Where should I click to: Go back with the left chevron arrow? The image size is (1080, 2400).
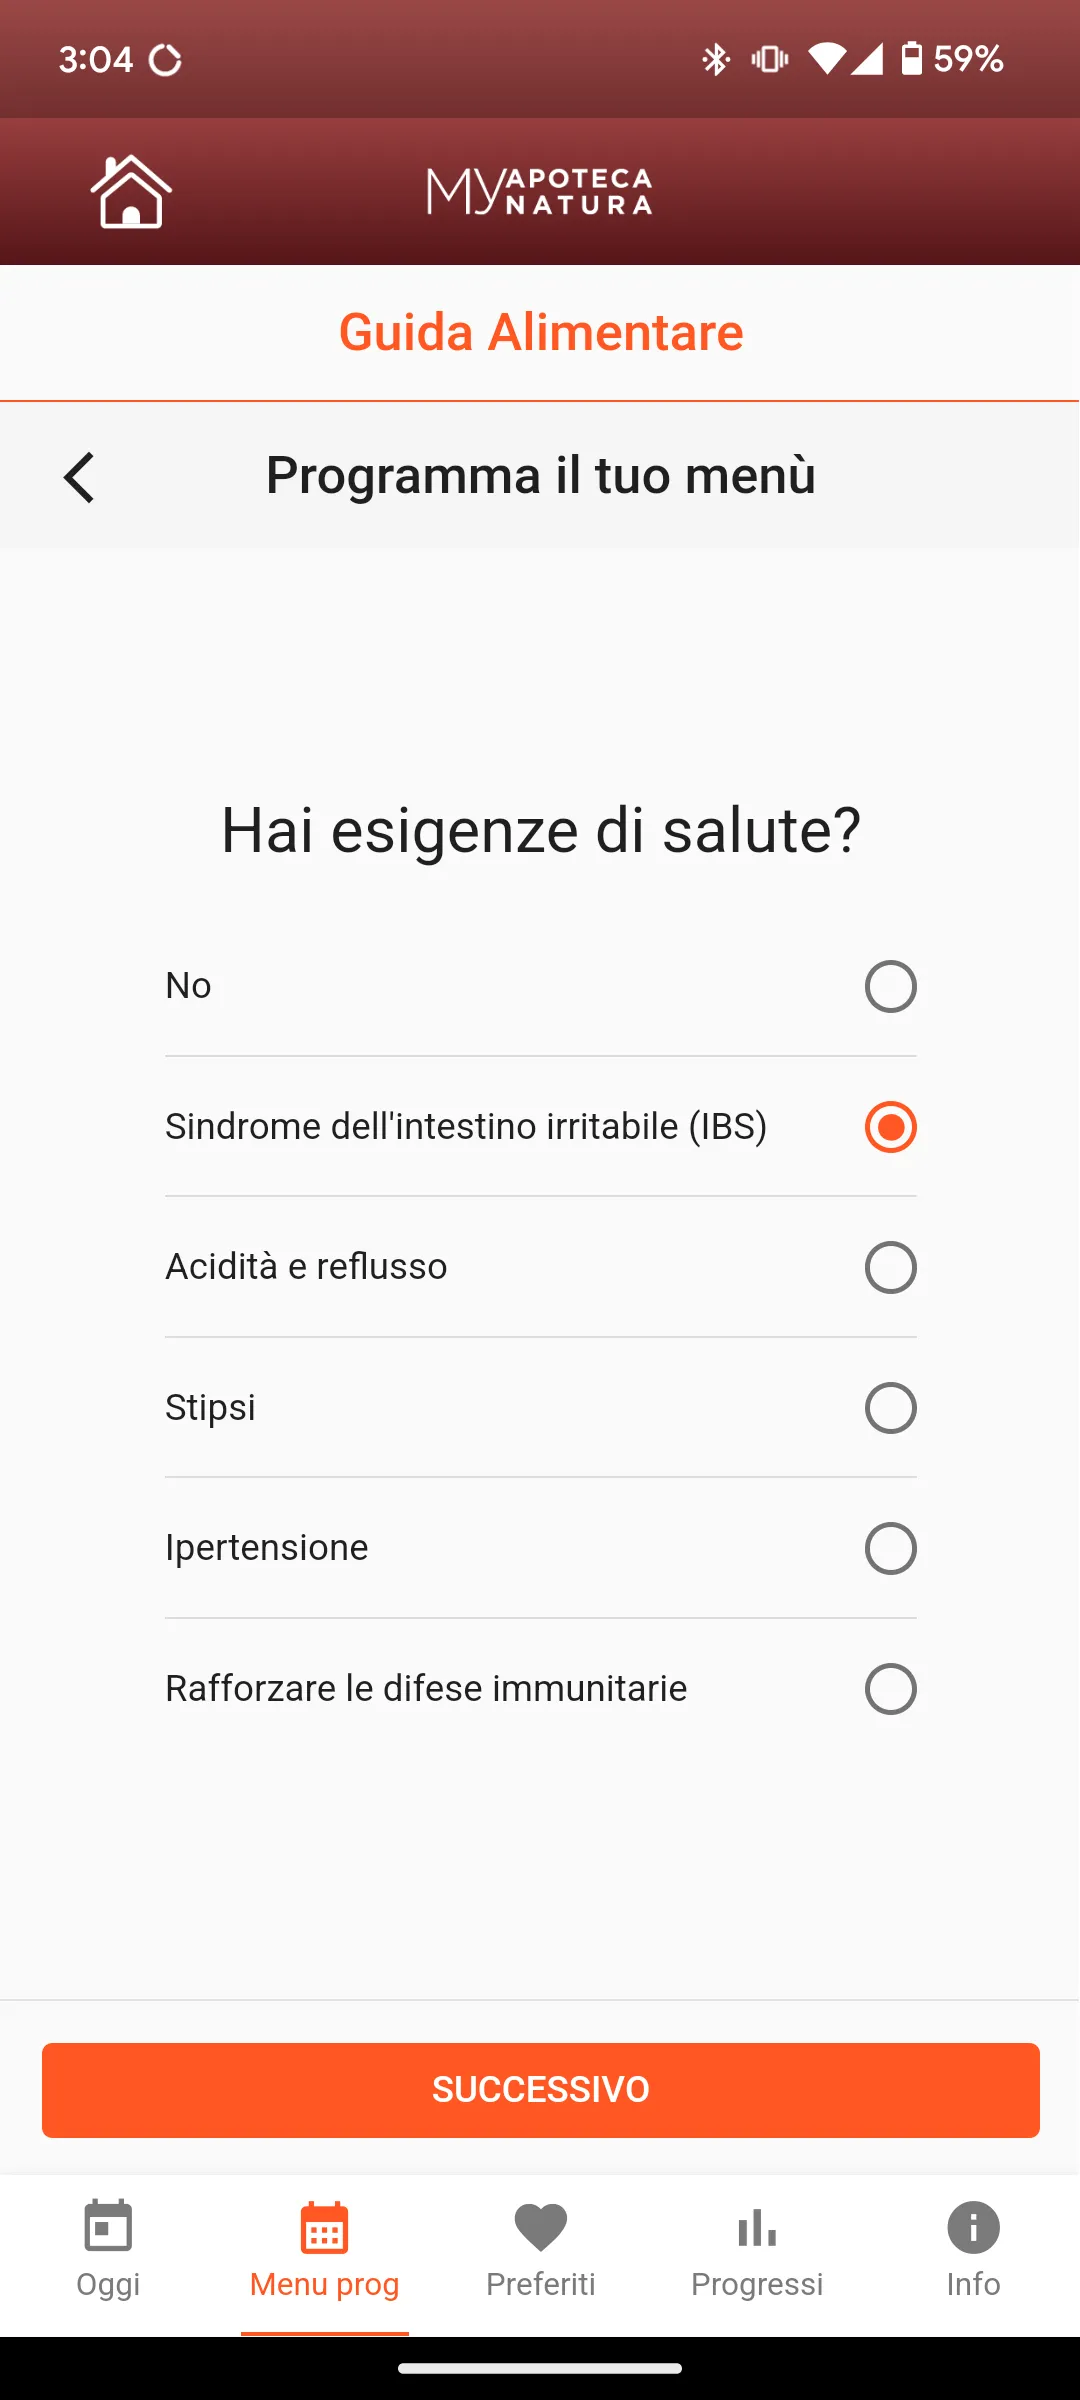[79, 477]
